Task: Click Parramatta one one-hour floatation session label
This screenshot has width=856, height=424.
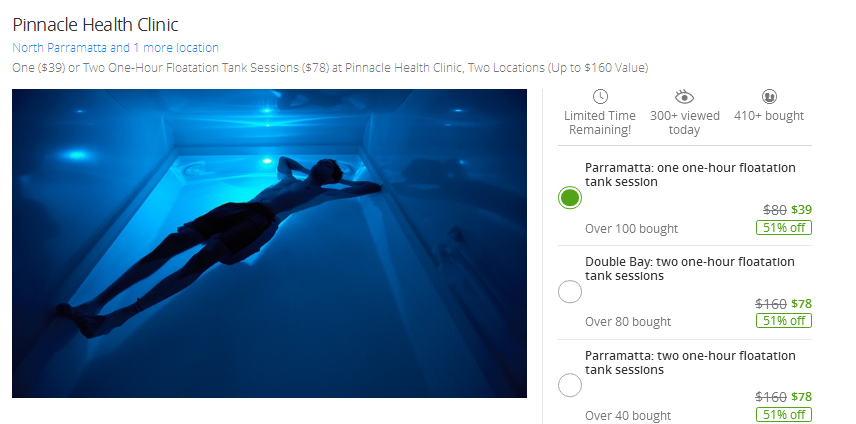Action: click(690, 175)
